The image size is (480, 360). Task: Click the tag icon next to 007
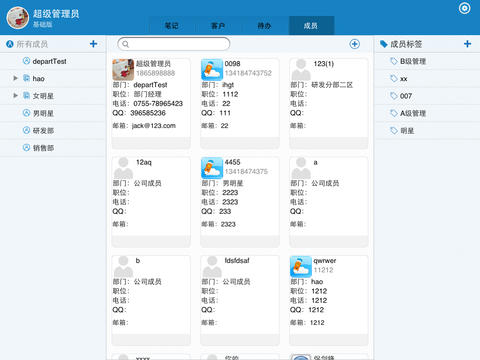pyautogui.click(x=394, y=96)
